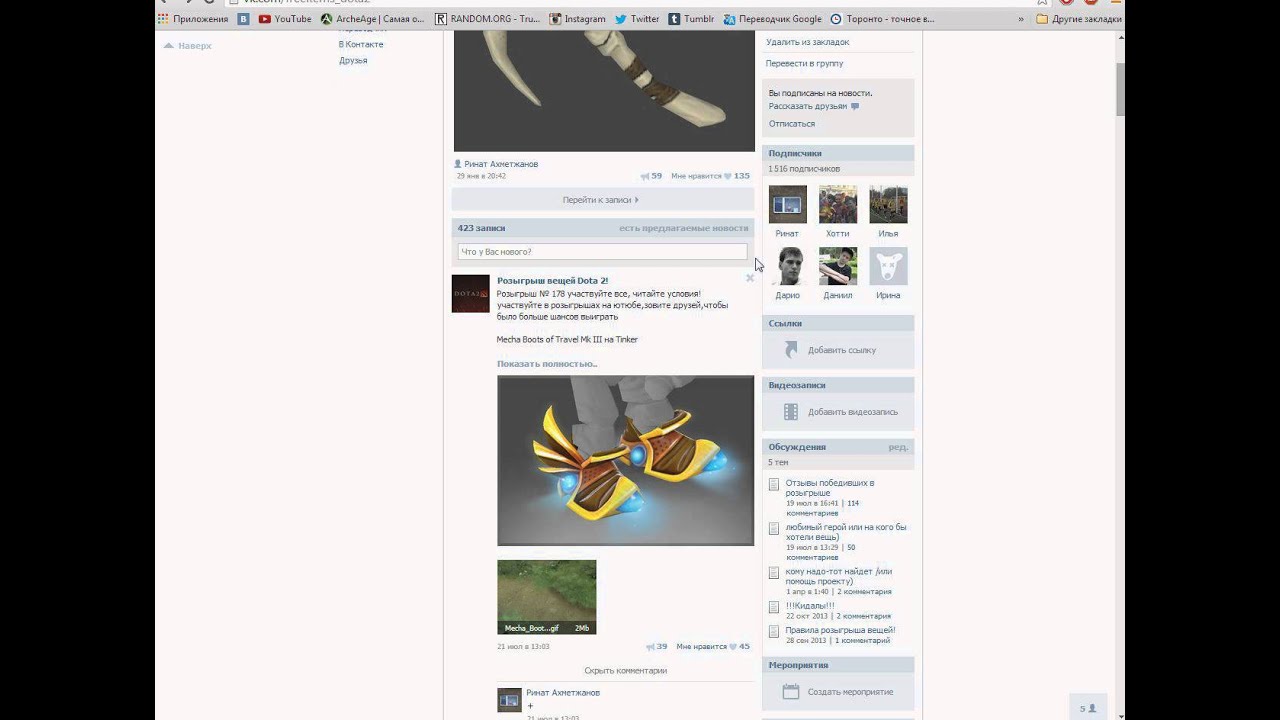
Task: Open the RANDOM.ORG bookmark
Action: point(487,19)
